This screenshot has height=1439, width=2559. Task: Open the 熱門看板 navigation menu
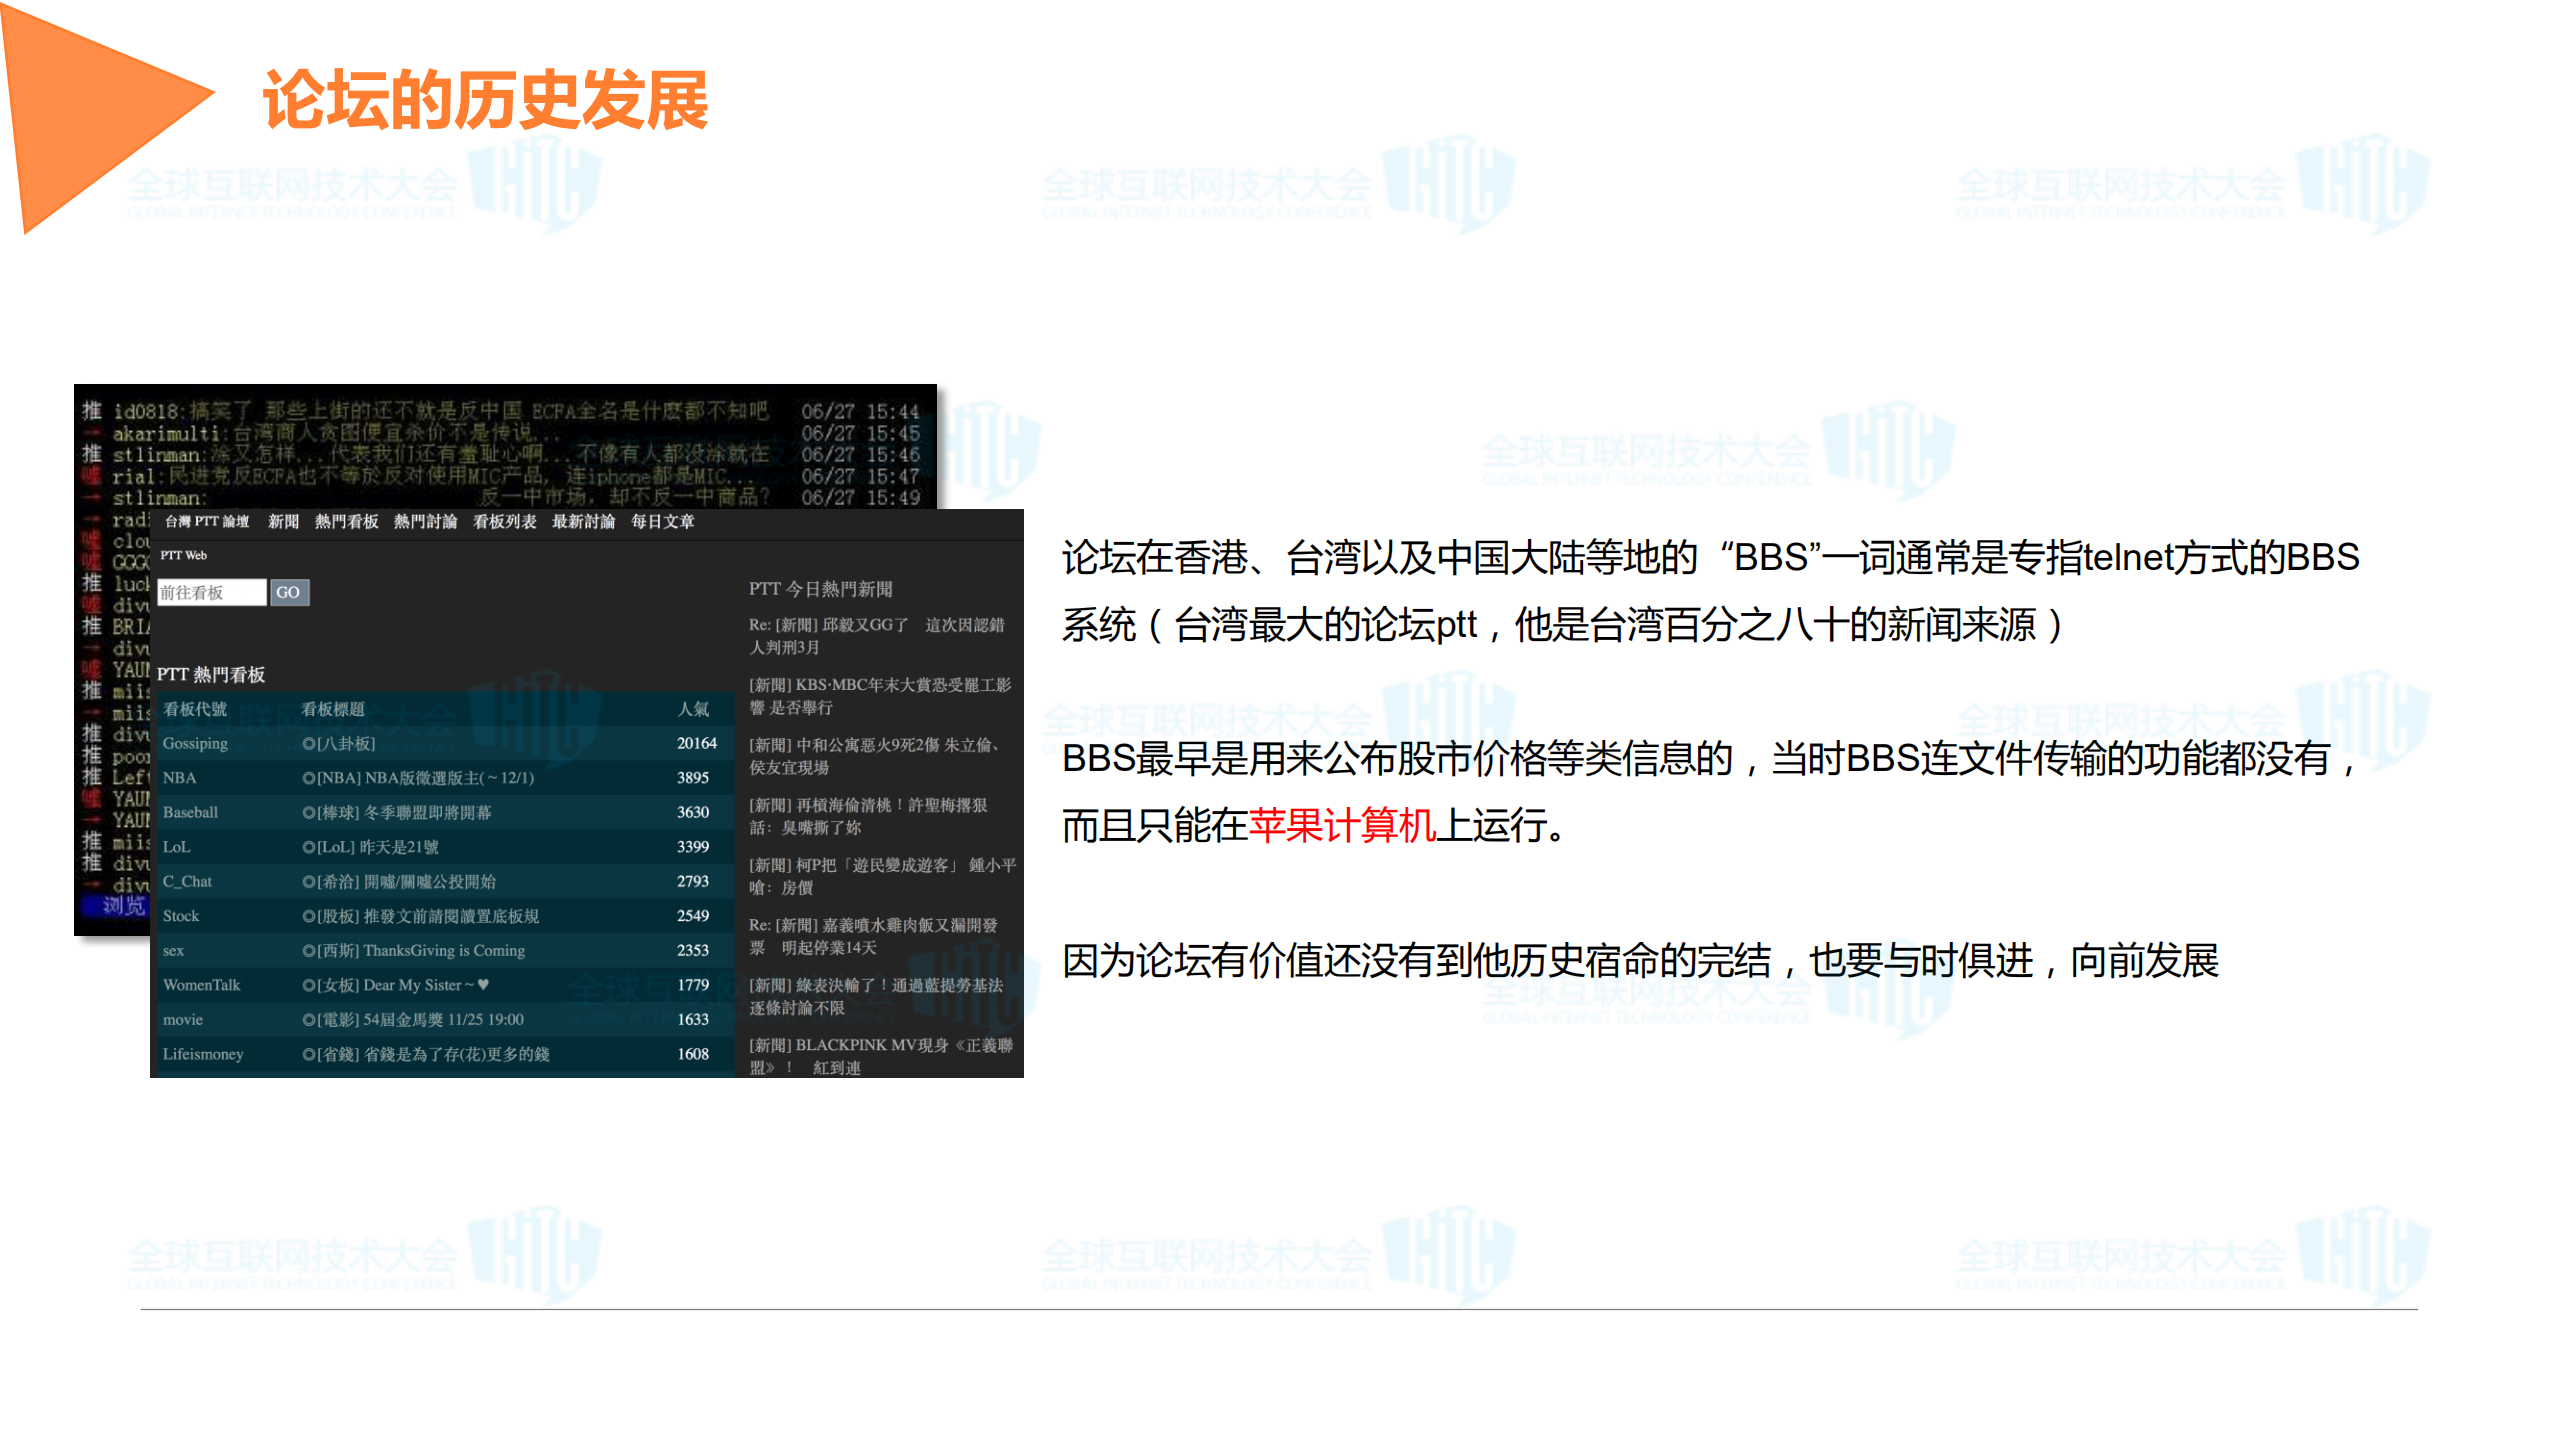pyautogui.click(x=347, y=522)
